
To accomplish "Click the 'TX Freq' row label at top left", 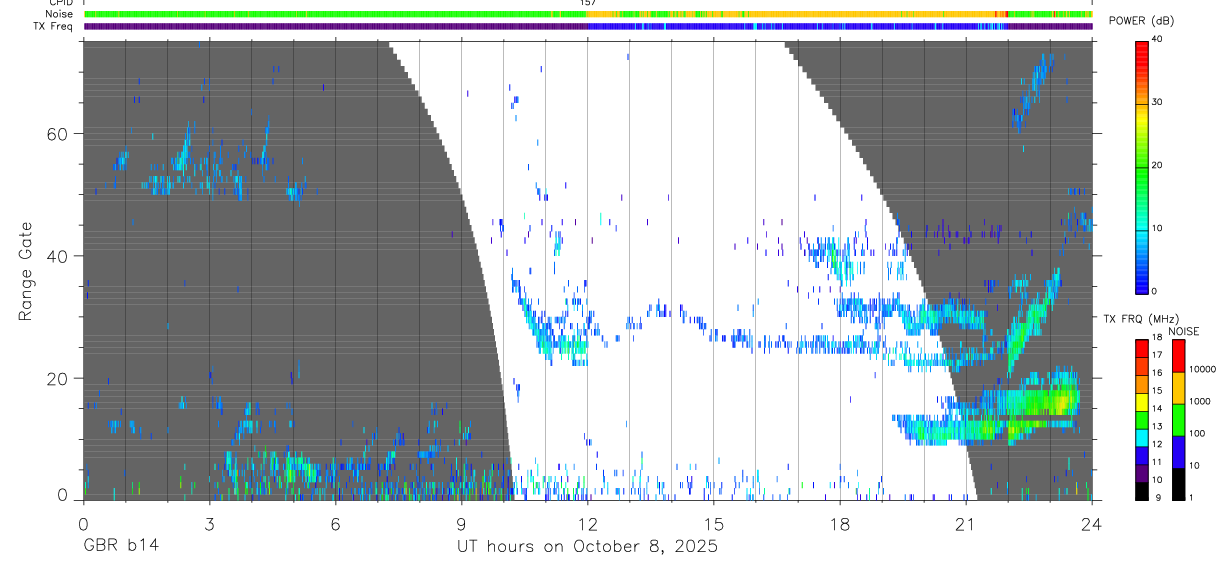I will [52, 26].
